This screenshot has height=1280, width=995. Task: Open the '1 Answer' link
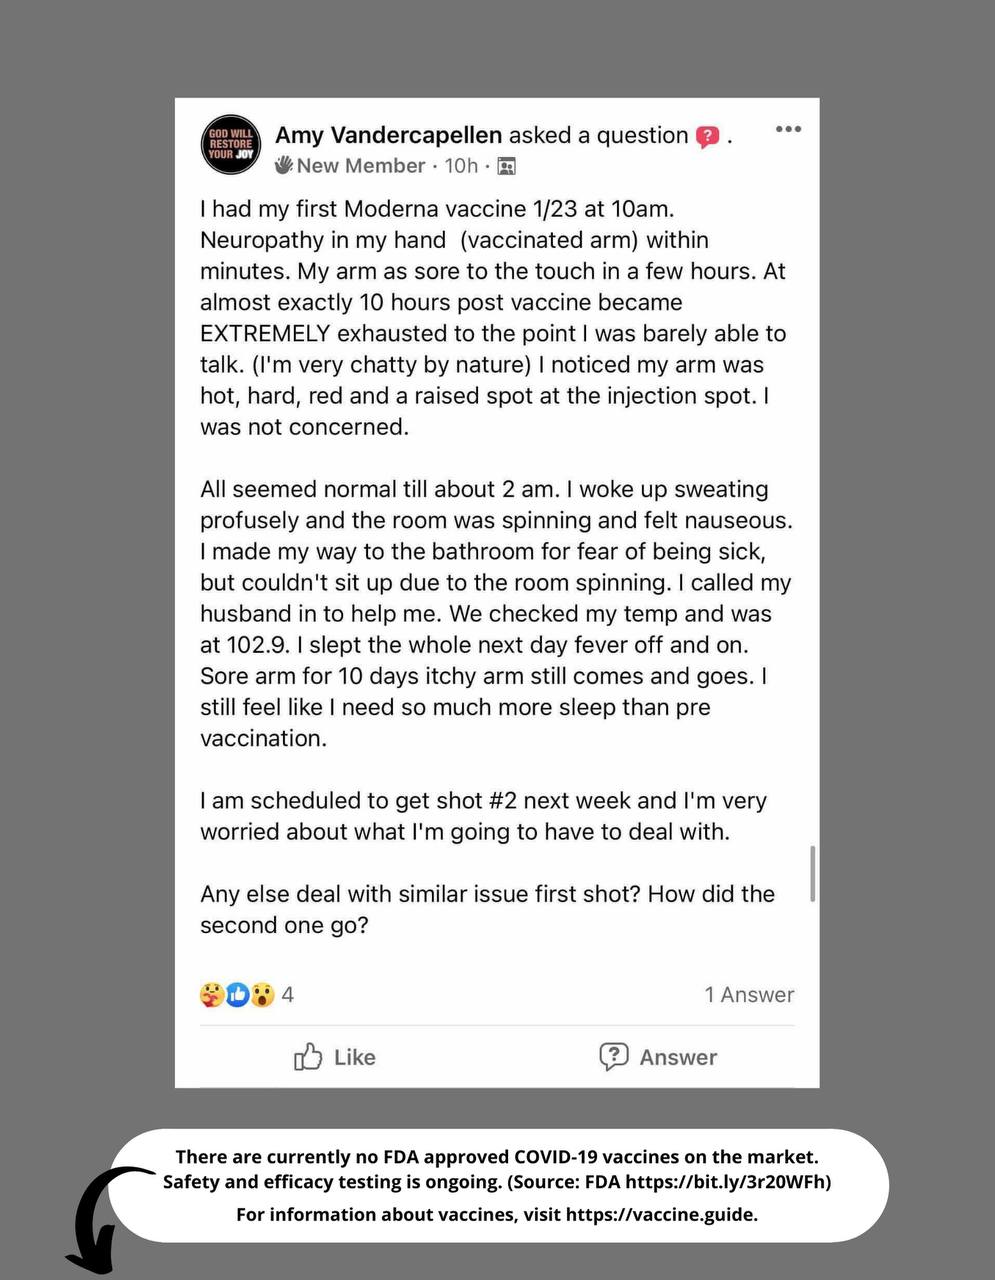[x=749, y=995]
